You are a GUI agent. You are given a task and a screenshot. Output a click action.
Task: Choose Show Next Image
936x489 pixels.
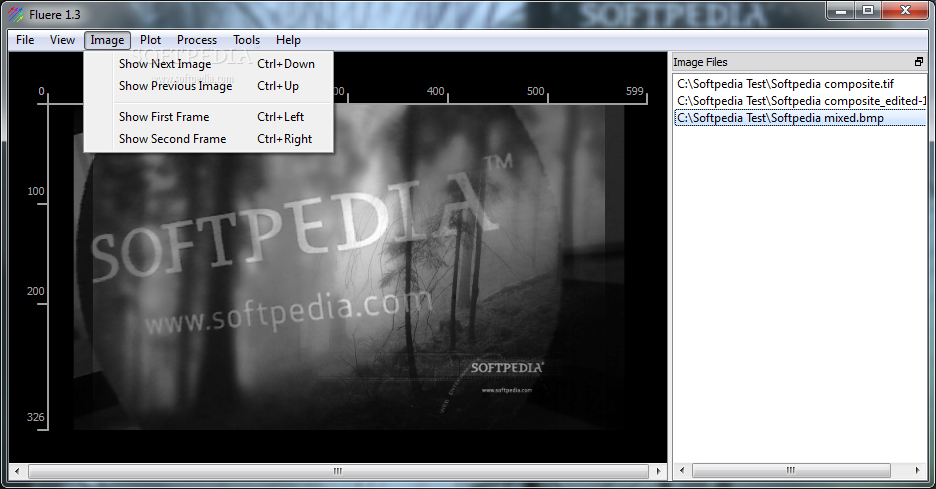click(x=208, y=64)
